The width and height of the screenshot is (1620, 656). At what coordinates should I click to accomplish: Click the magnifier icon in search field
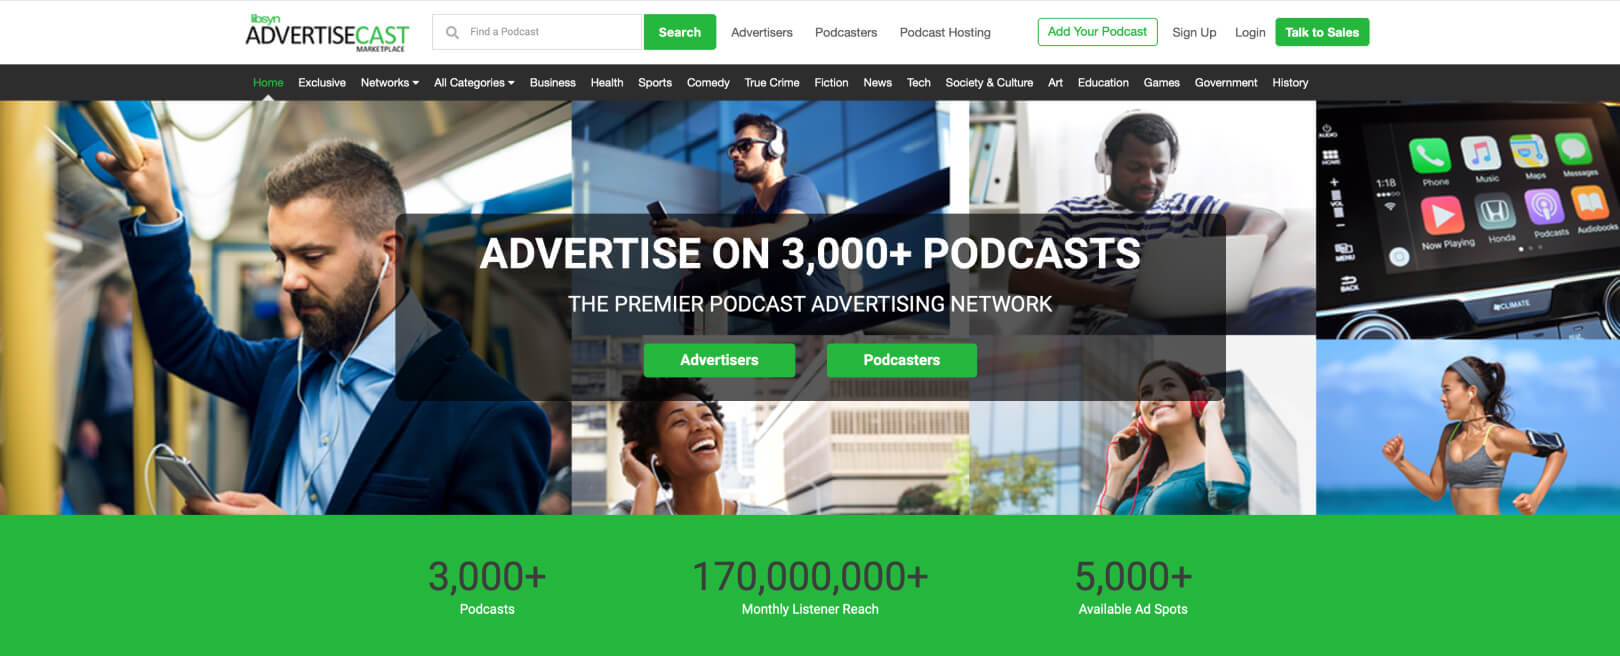452,32
